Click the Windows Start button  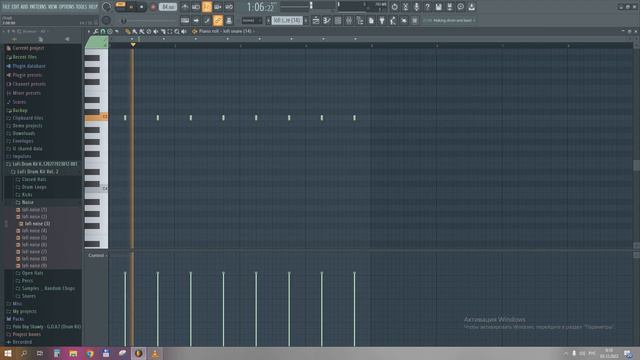pos(8,353)
